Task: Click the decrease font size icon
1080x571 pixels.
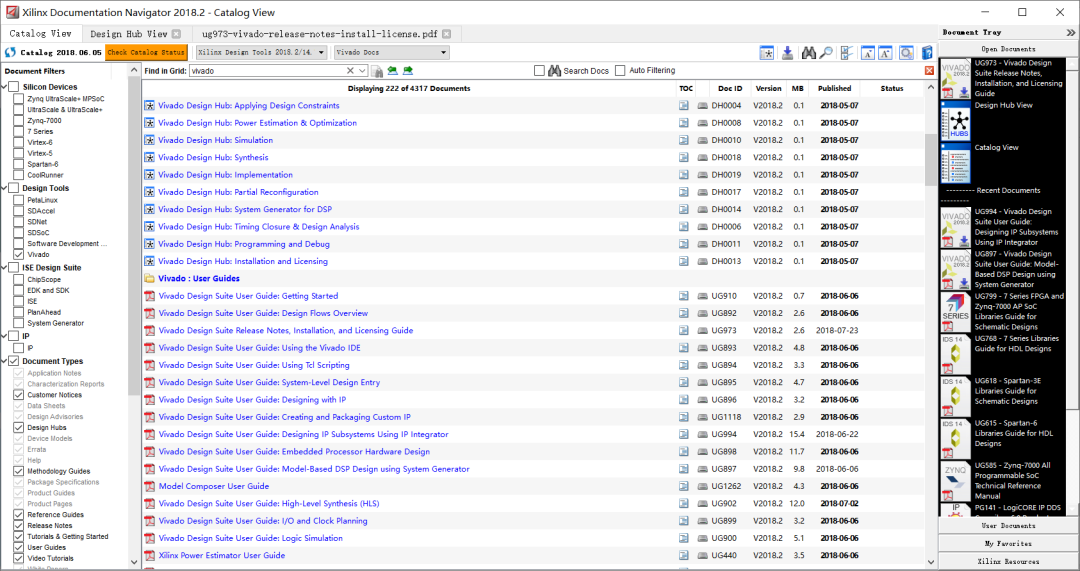Action: coord(868,52)
